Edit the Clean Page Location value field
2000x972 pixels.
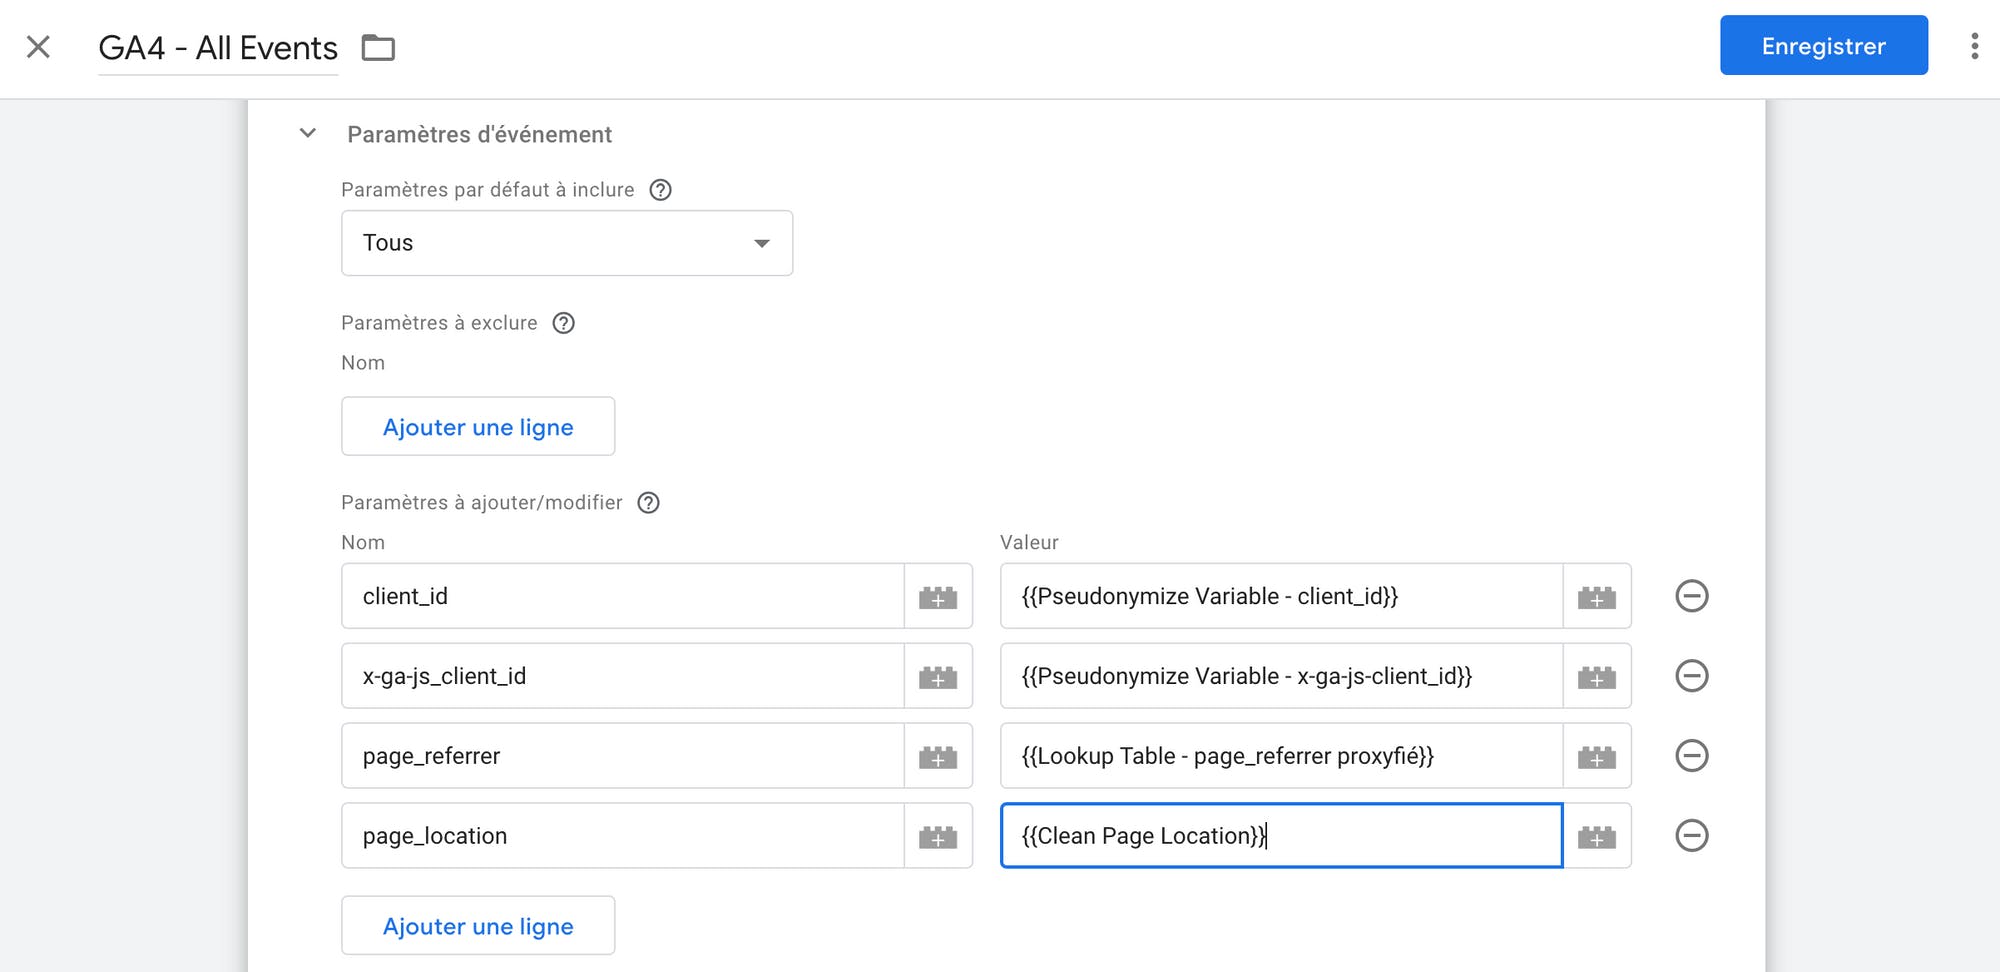pos(1281,836)
